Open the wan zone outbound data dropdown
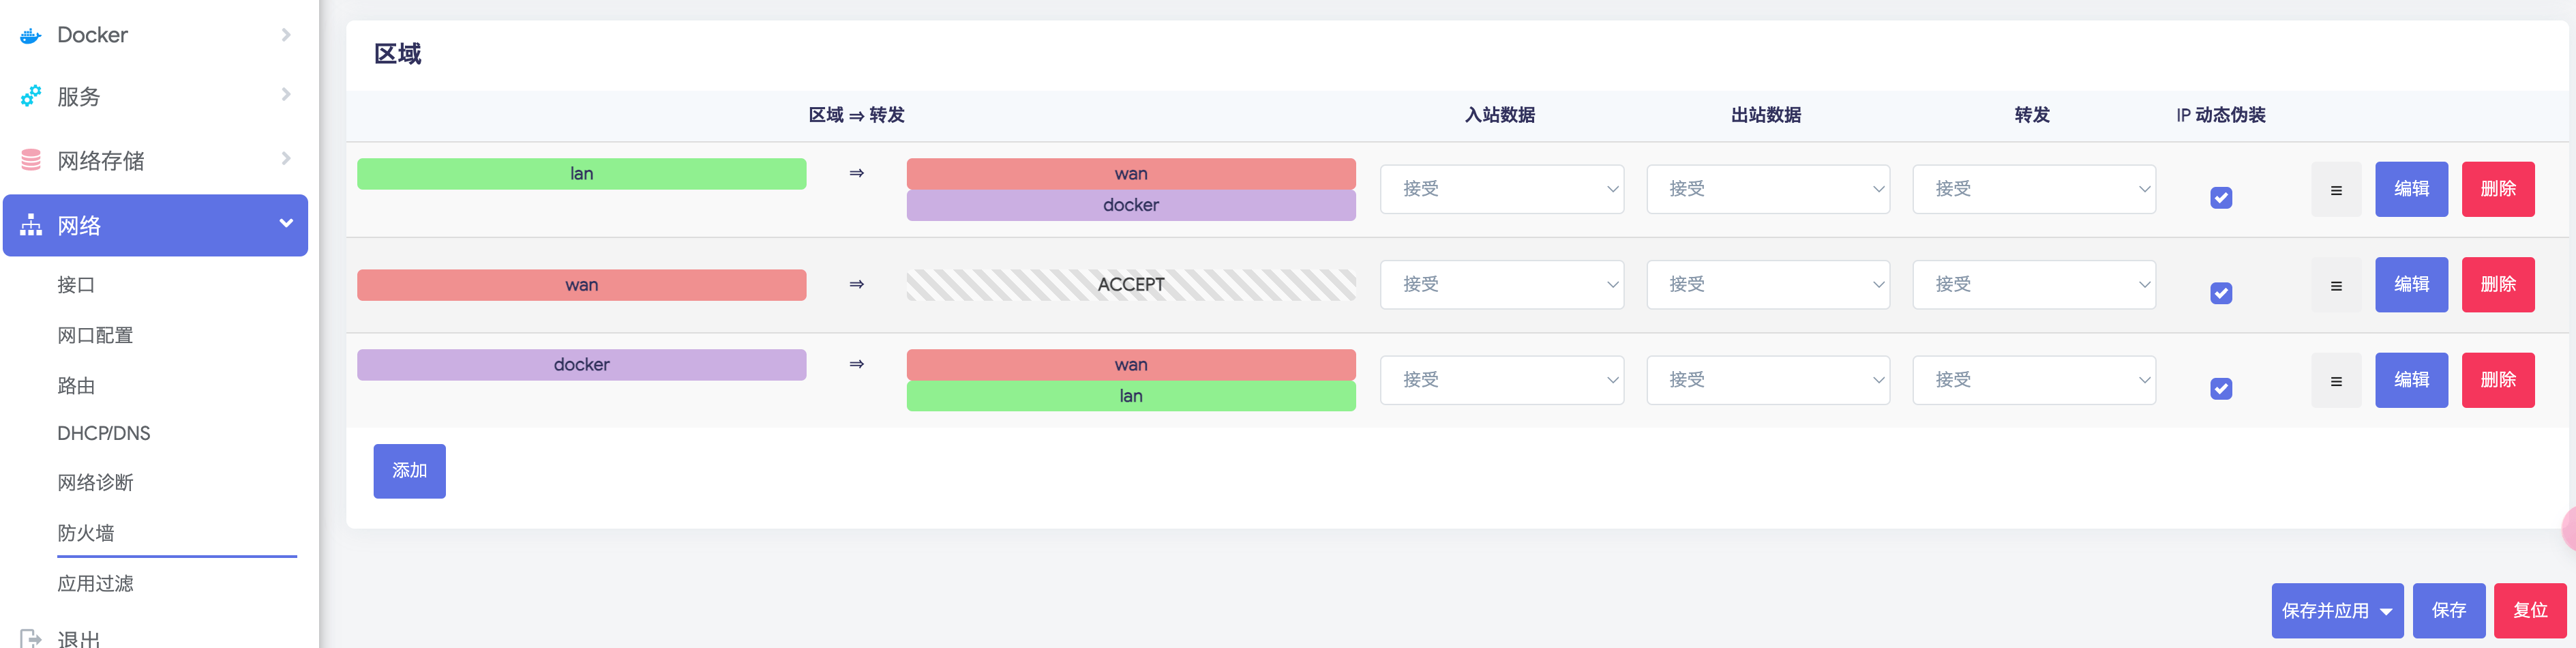This screenshot has height=648, width=2576. pos(1767,285)
